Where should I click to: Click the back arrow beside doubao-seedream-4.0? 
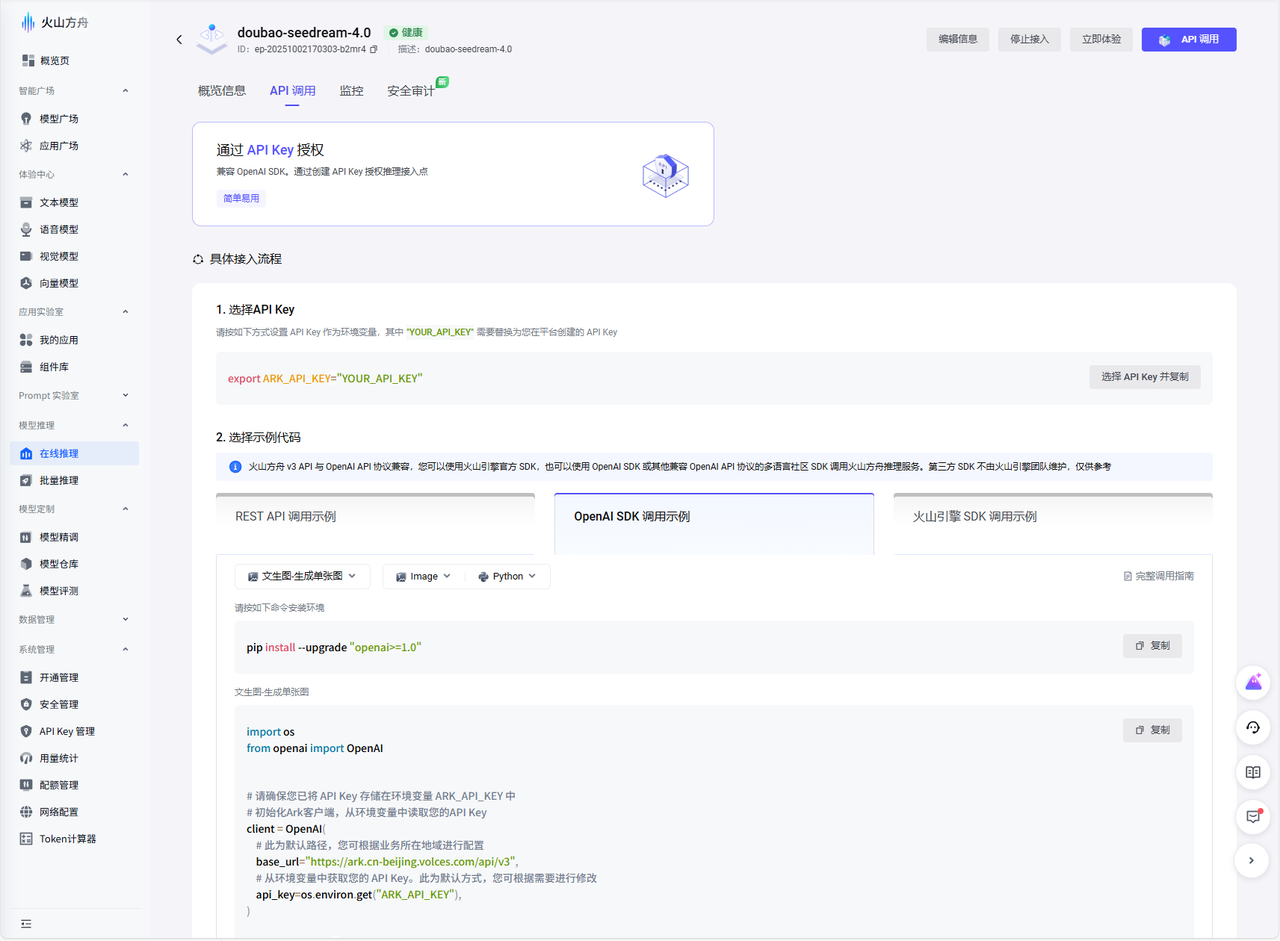tap(179, 40)
